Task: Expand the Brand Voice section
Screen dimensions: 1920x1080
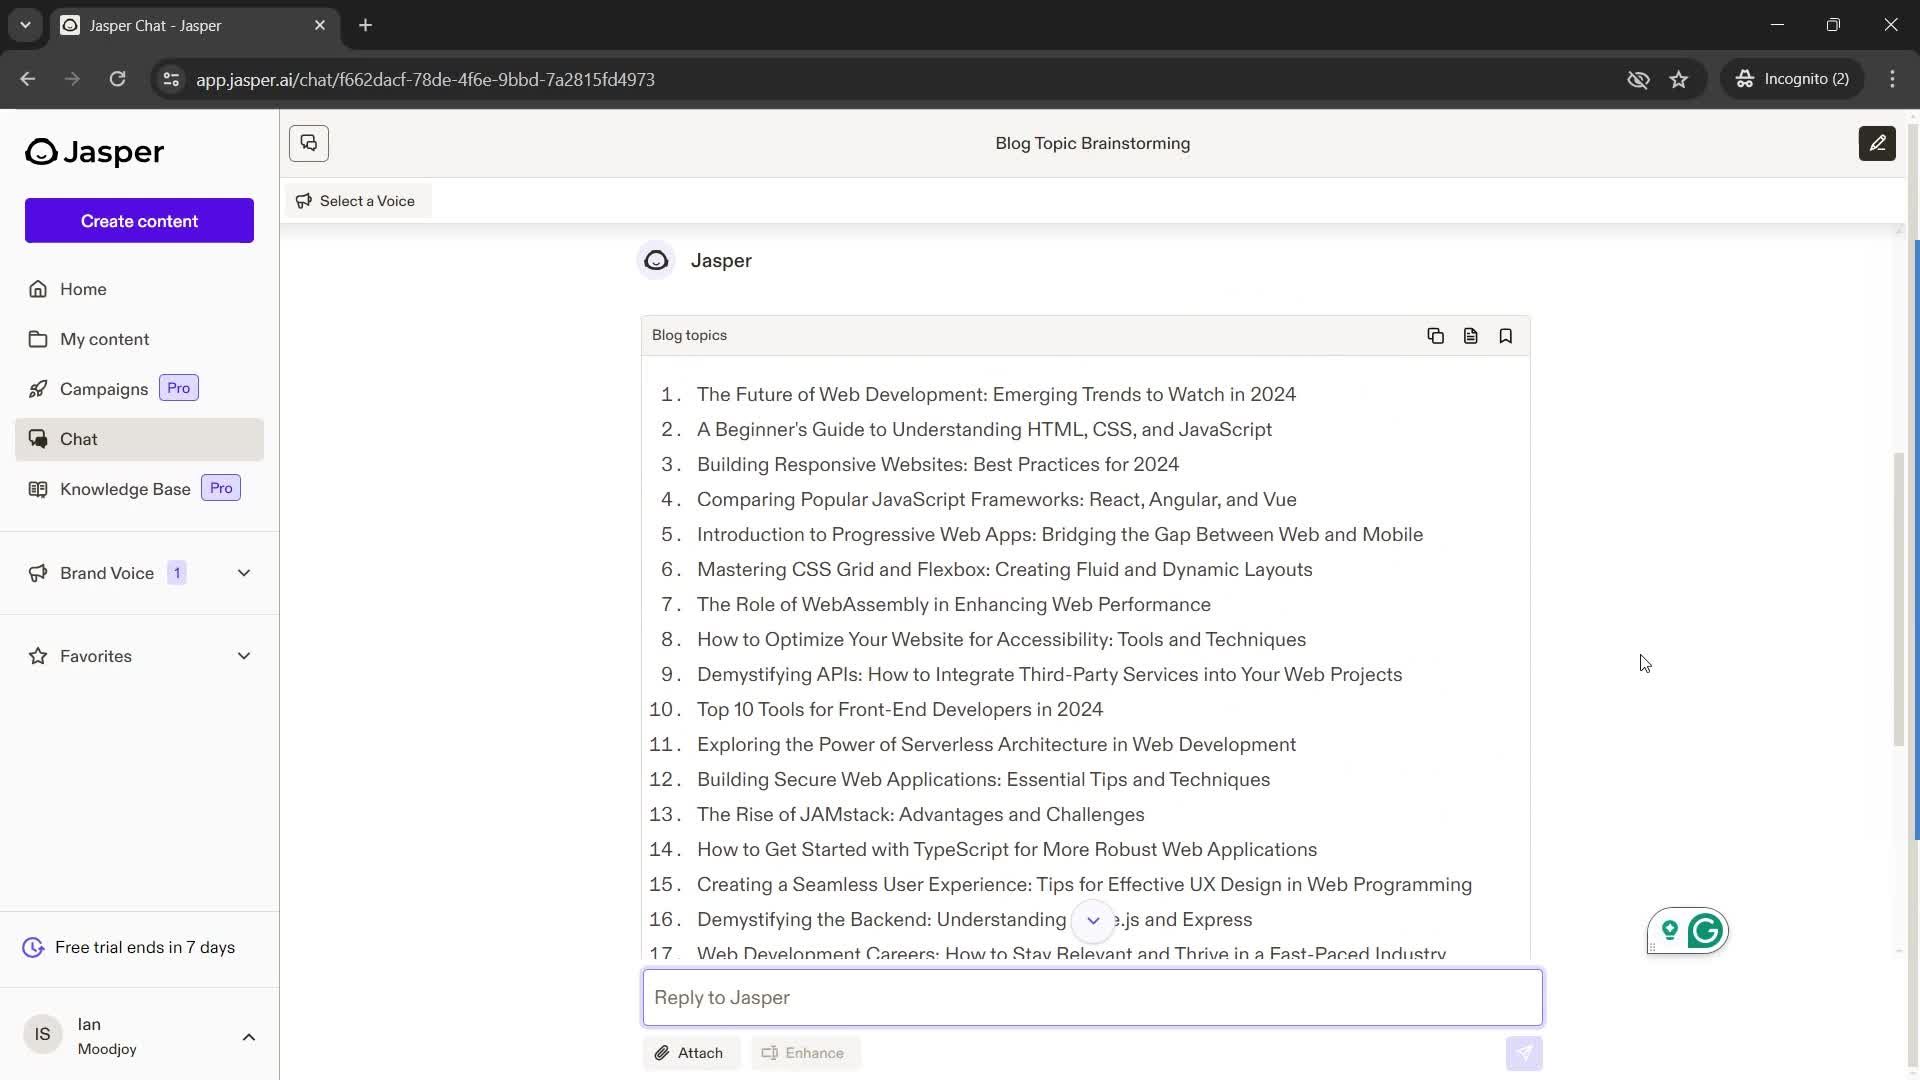Action: (244, 574)
